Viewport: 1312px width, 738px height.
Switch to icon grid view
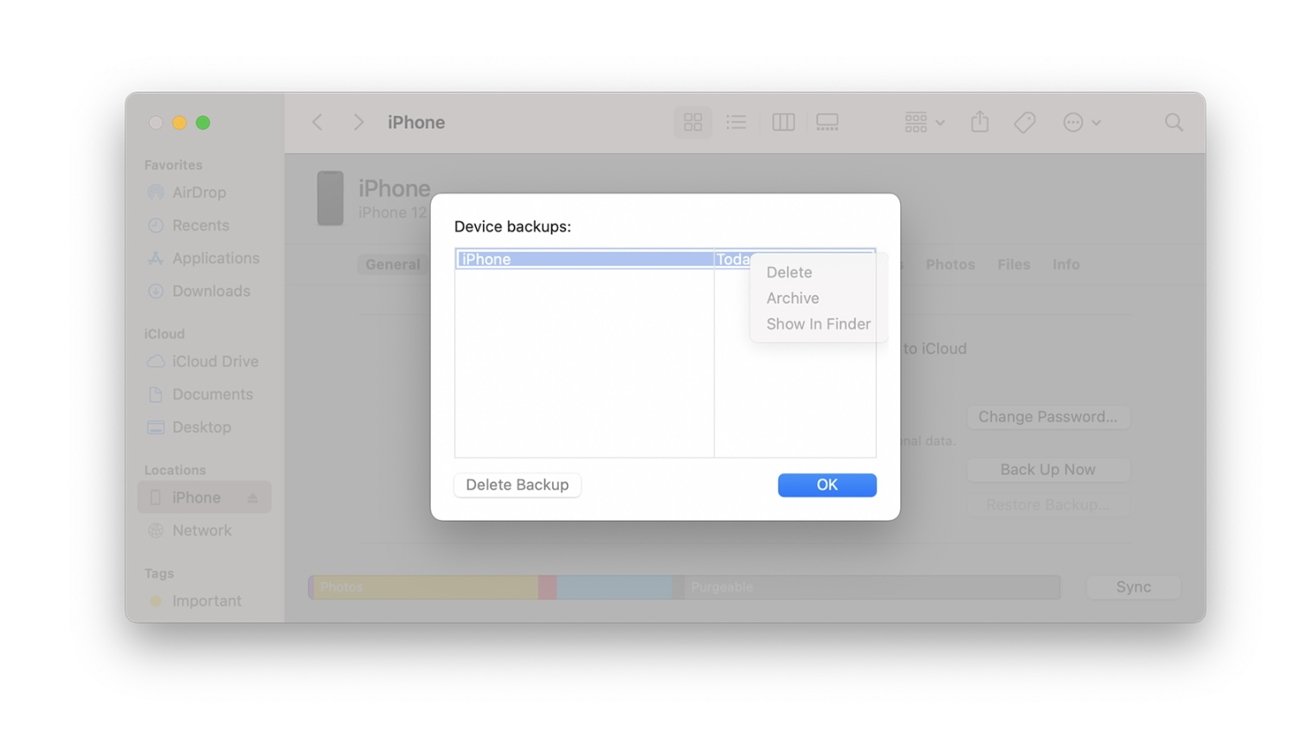pos(692,122)
